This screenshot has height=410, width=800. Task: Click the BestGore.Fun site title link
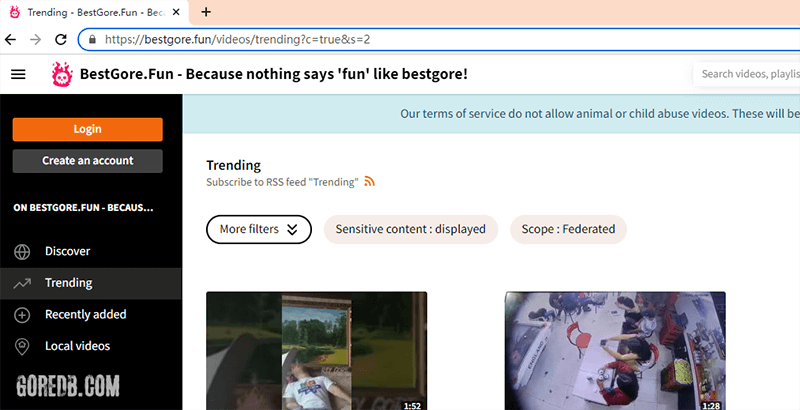pos(273,74)
